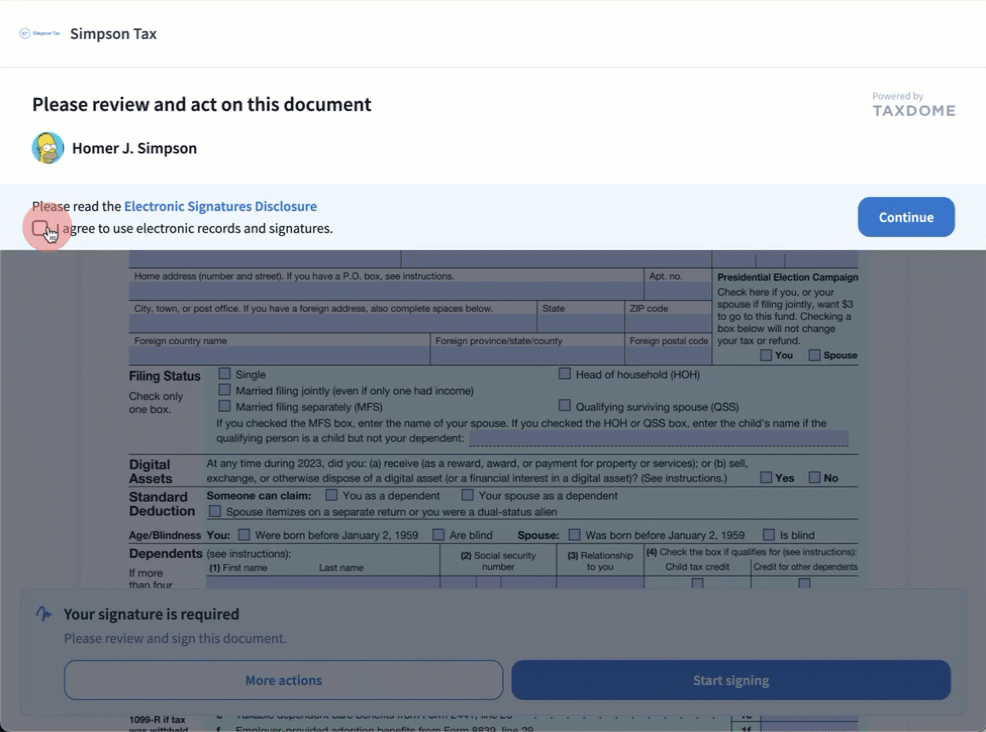Tick Qualifying surviving spouse (QSS) box

tap(565, 406)
